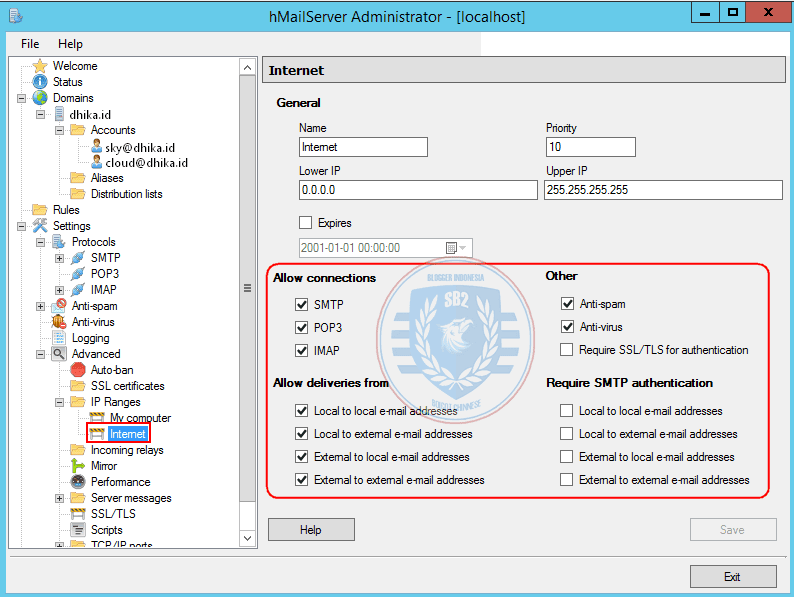The height and width of the screenshot is (597, 794).
Task: Click the SSL/TLS barrier icon
Action: pos(77,514)
